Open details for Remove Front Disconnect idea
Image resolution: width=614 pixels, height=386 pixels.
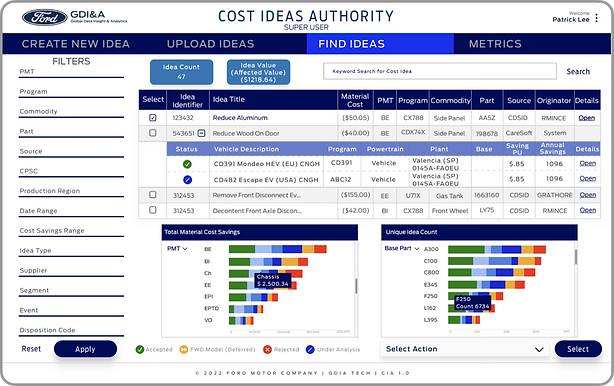(x=588, y=195)
